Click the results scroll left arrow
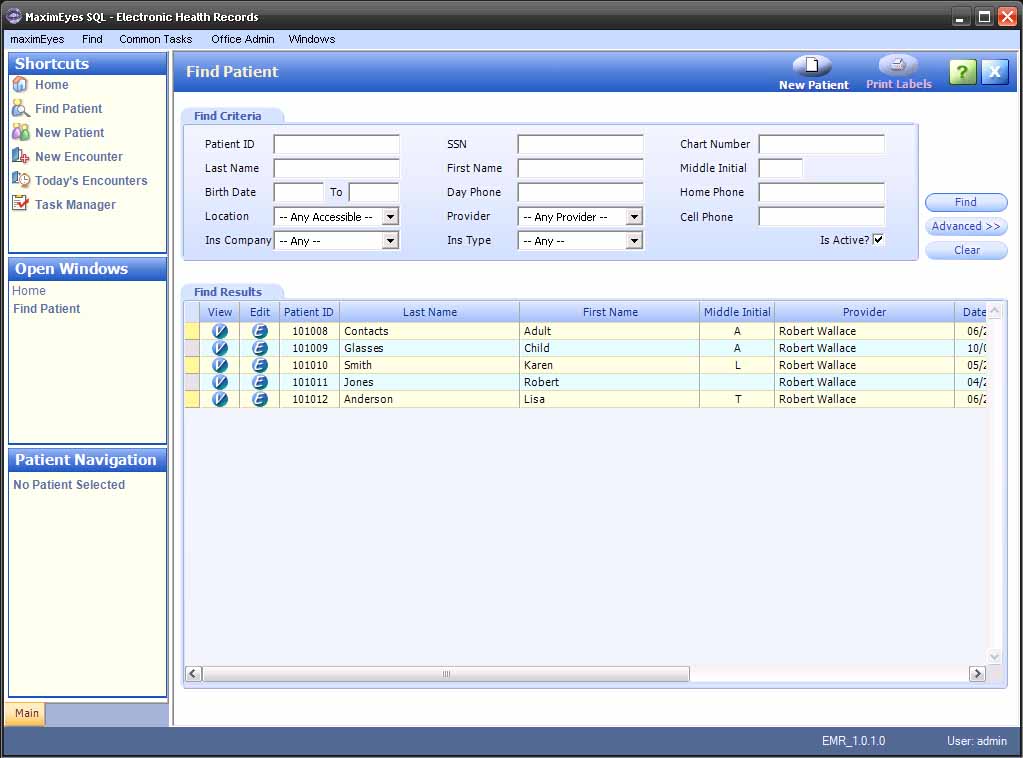Screen dimensions: 1023x758 point(193,674)
